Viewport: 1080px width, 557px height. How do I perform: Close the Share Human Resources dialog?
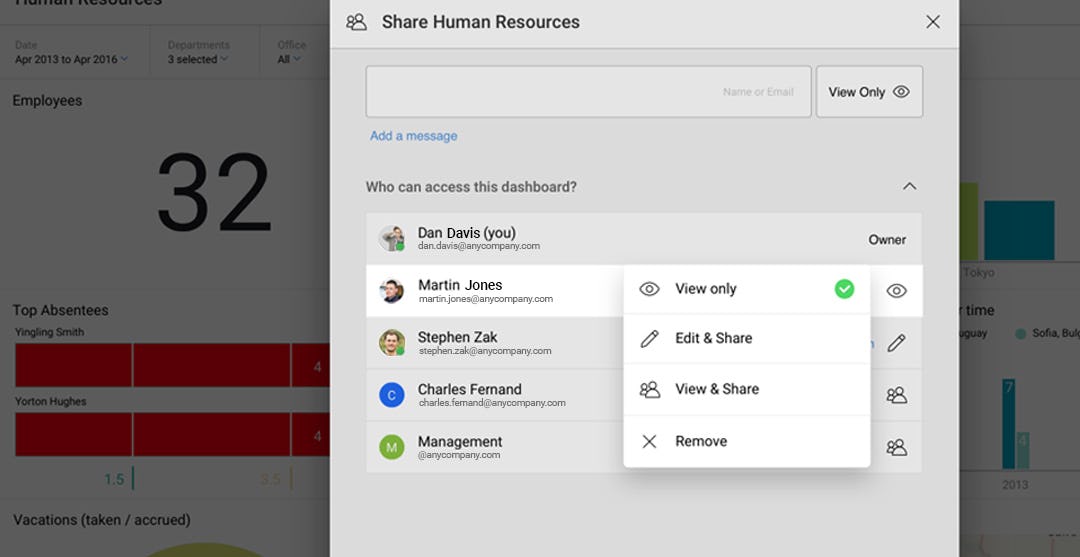point(933,22)
